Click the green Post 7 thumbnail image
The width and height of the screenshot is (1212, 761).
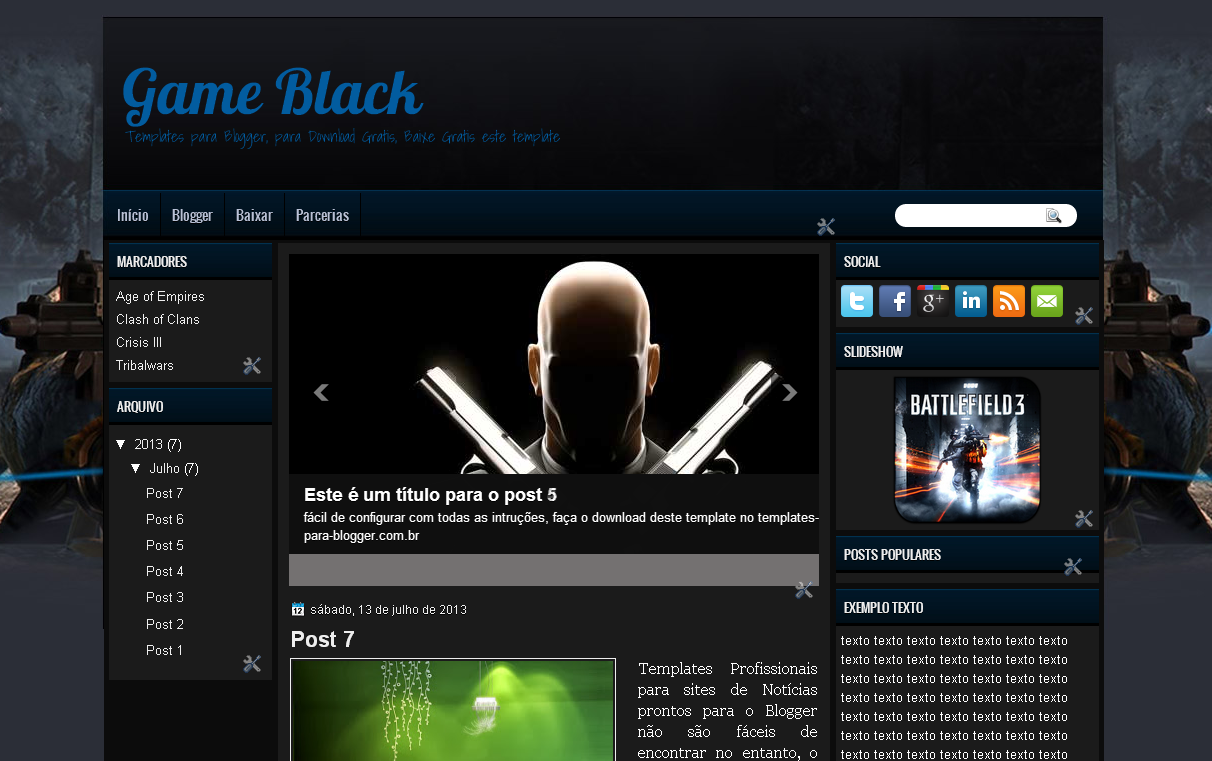(453, 709)
